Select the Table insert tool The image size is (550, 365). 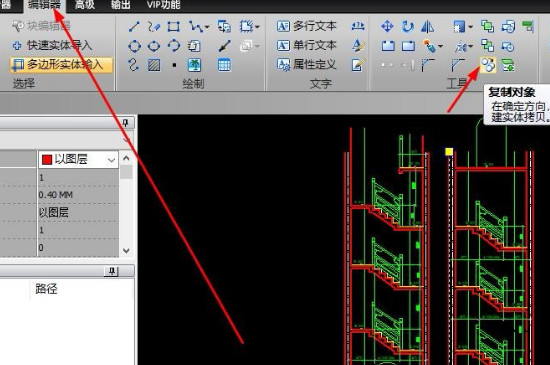click(224, 65)
